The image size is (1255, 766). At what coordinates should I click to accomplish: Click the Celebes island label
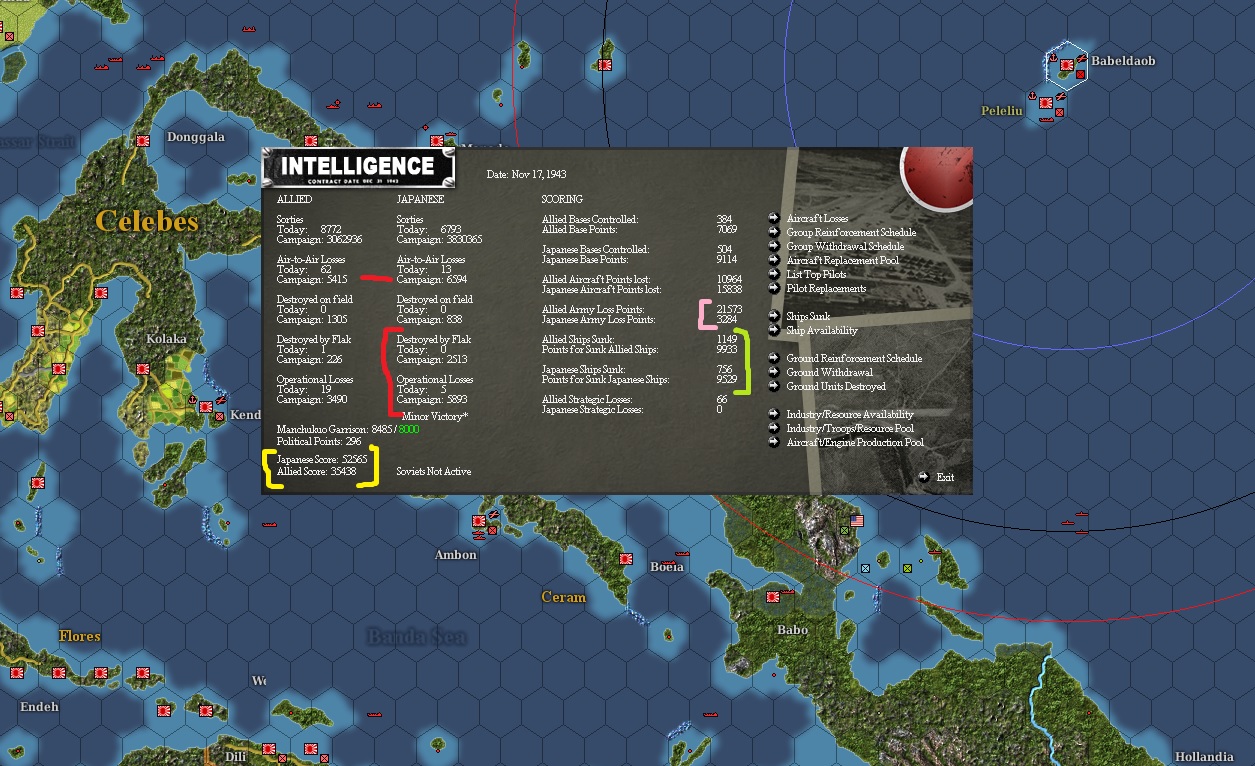pos(147,221)
